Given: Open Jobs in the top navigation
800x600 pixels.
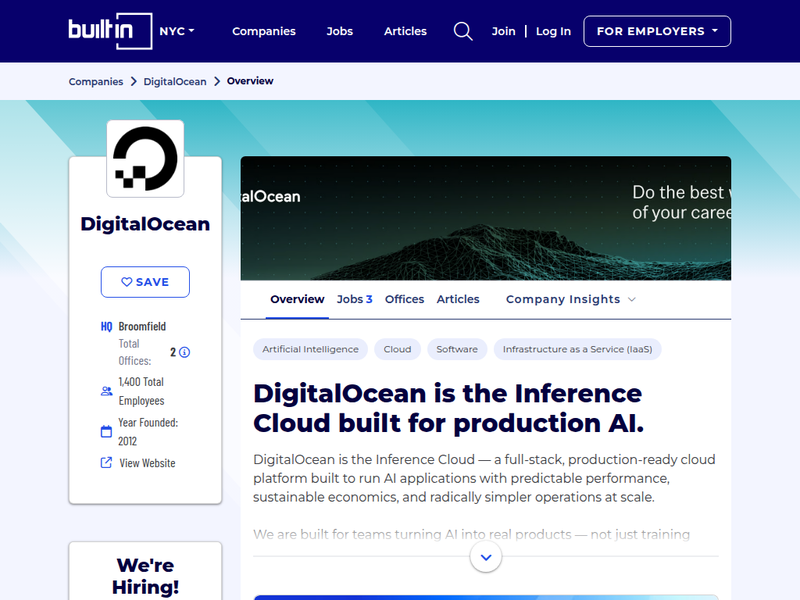Looking at the screenshot, I should coord(340,31).
